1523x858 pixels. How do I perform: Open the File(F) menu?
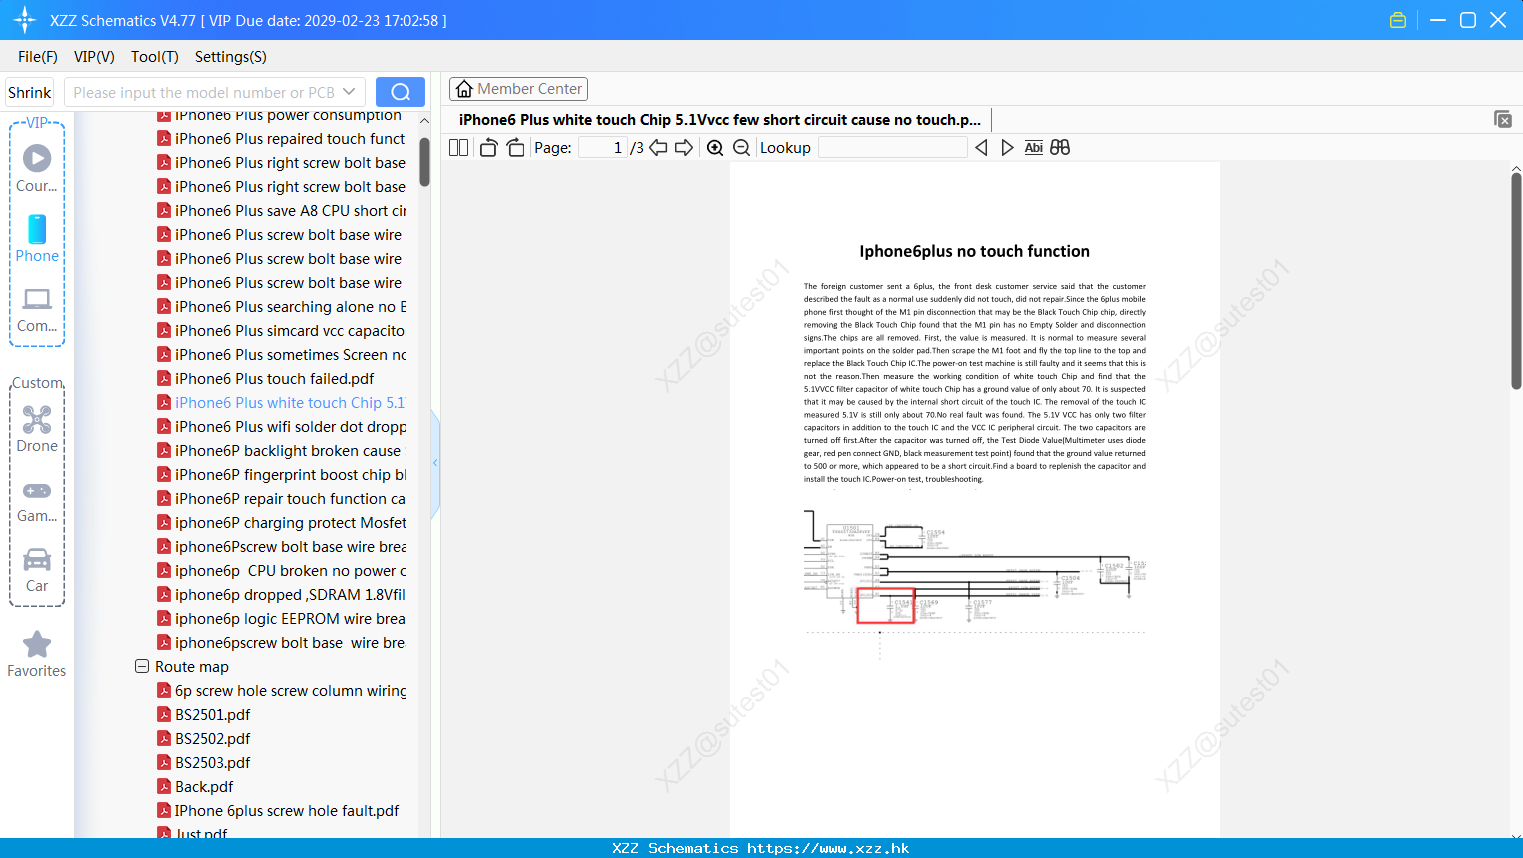[38, 57]
